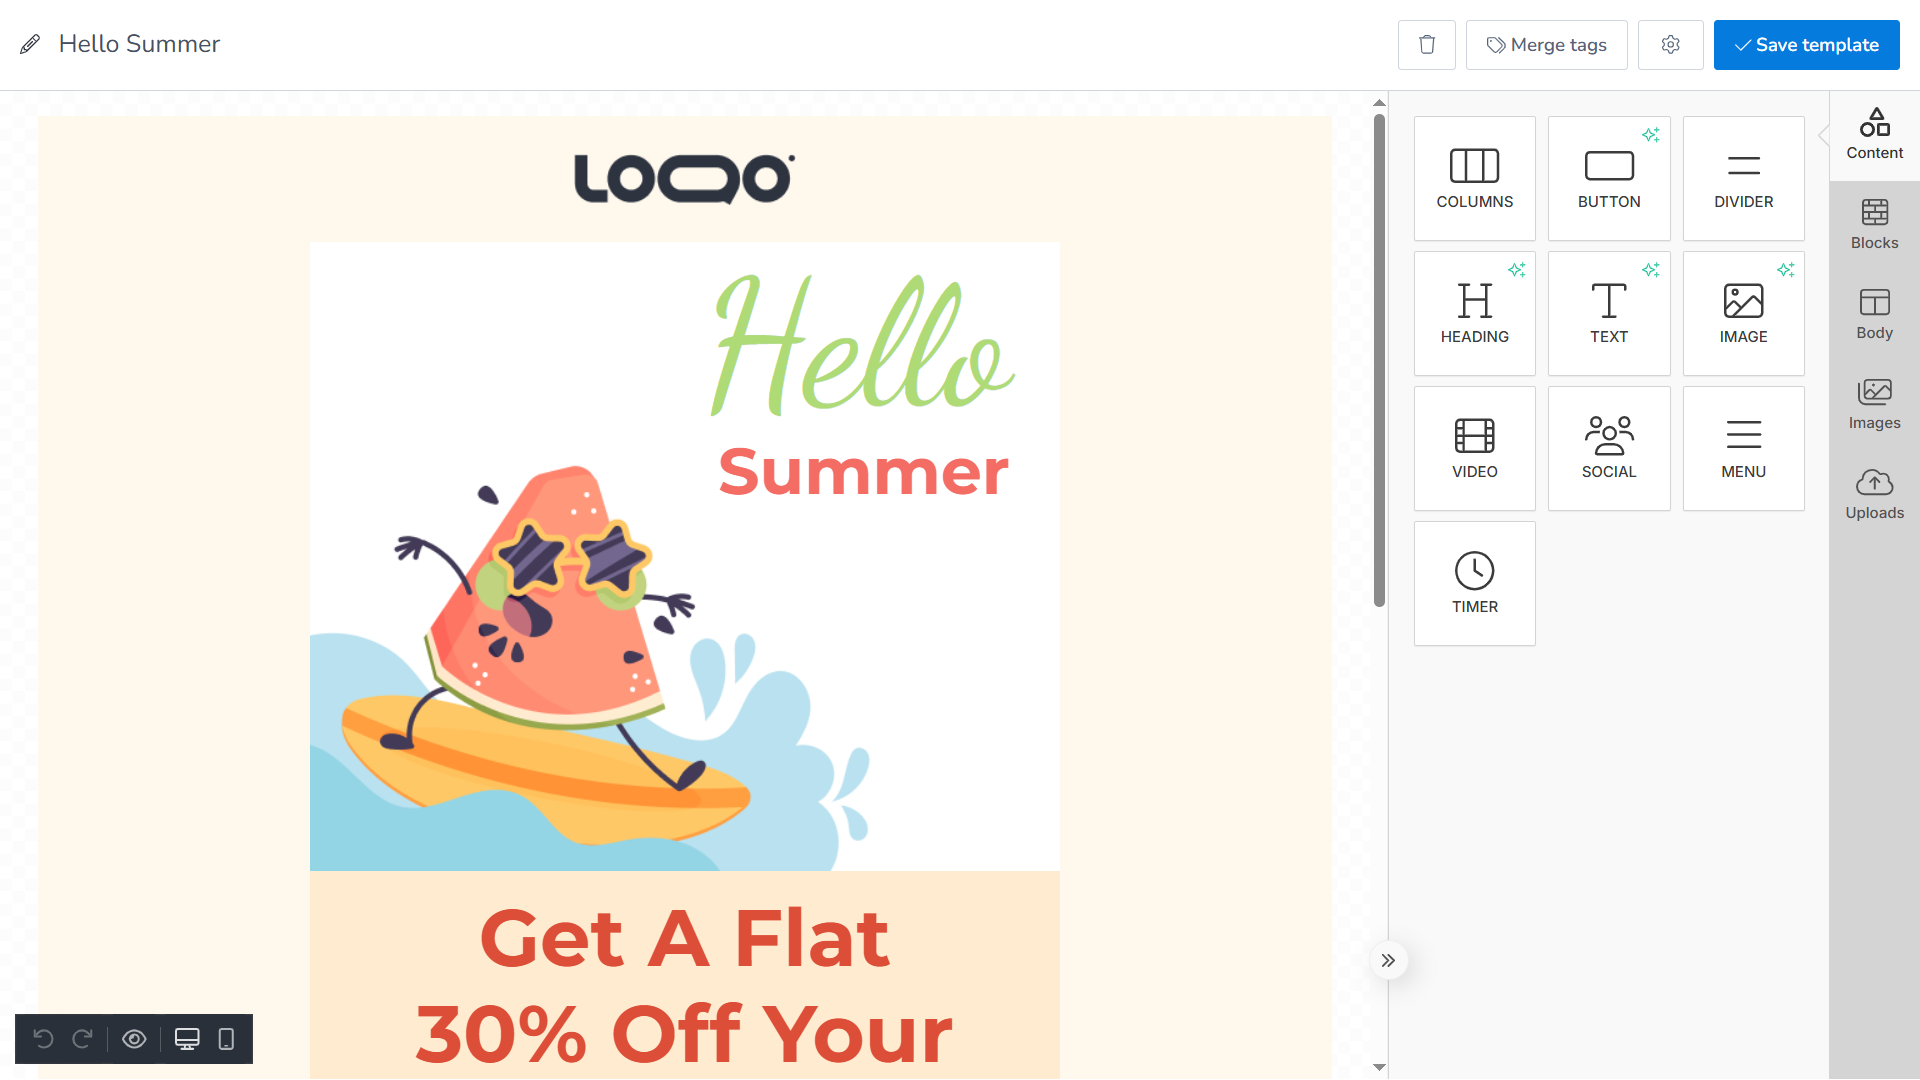Open the gear settings button
The height and width of the screenshot is (1080, 1920).
[x=1670, y=45]
